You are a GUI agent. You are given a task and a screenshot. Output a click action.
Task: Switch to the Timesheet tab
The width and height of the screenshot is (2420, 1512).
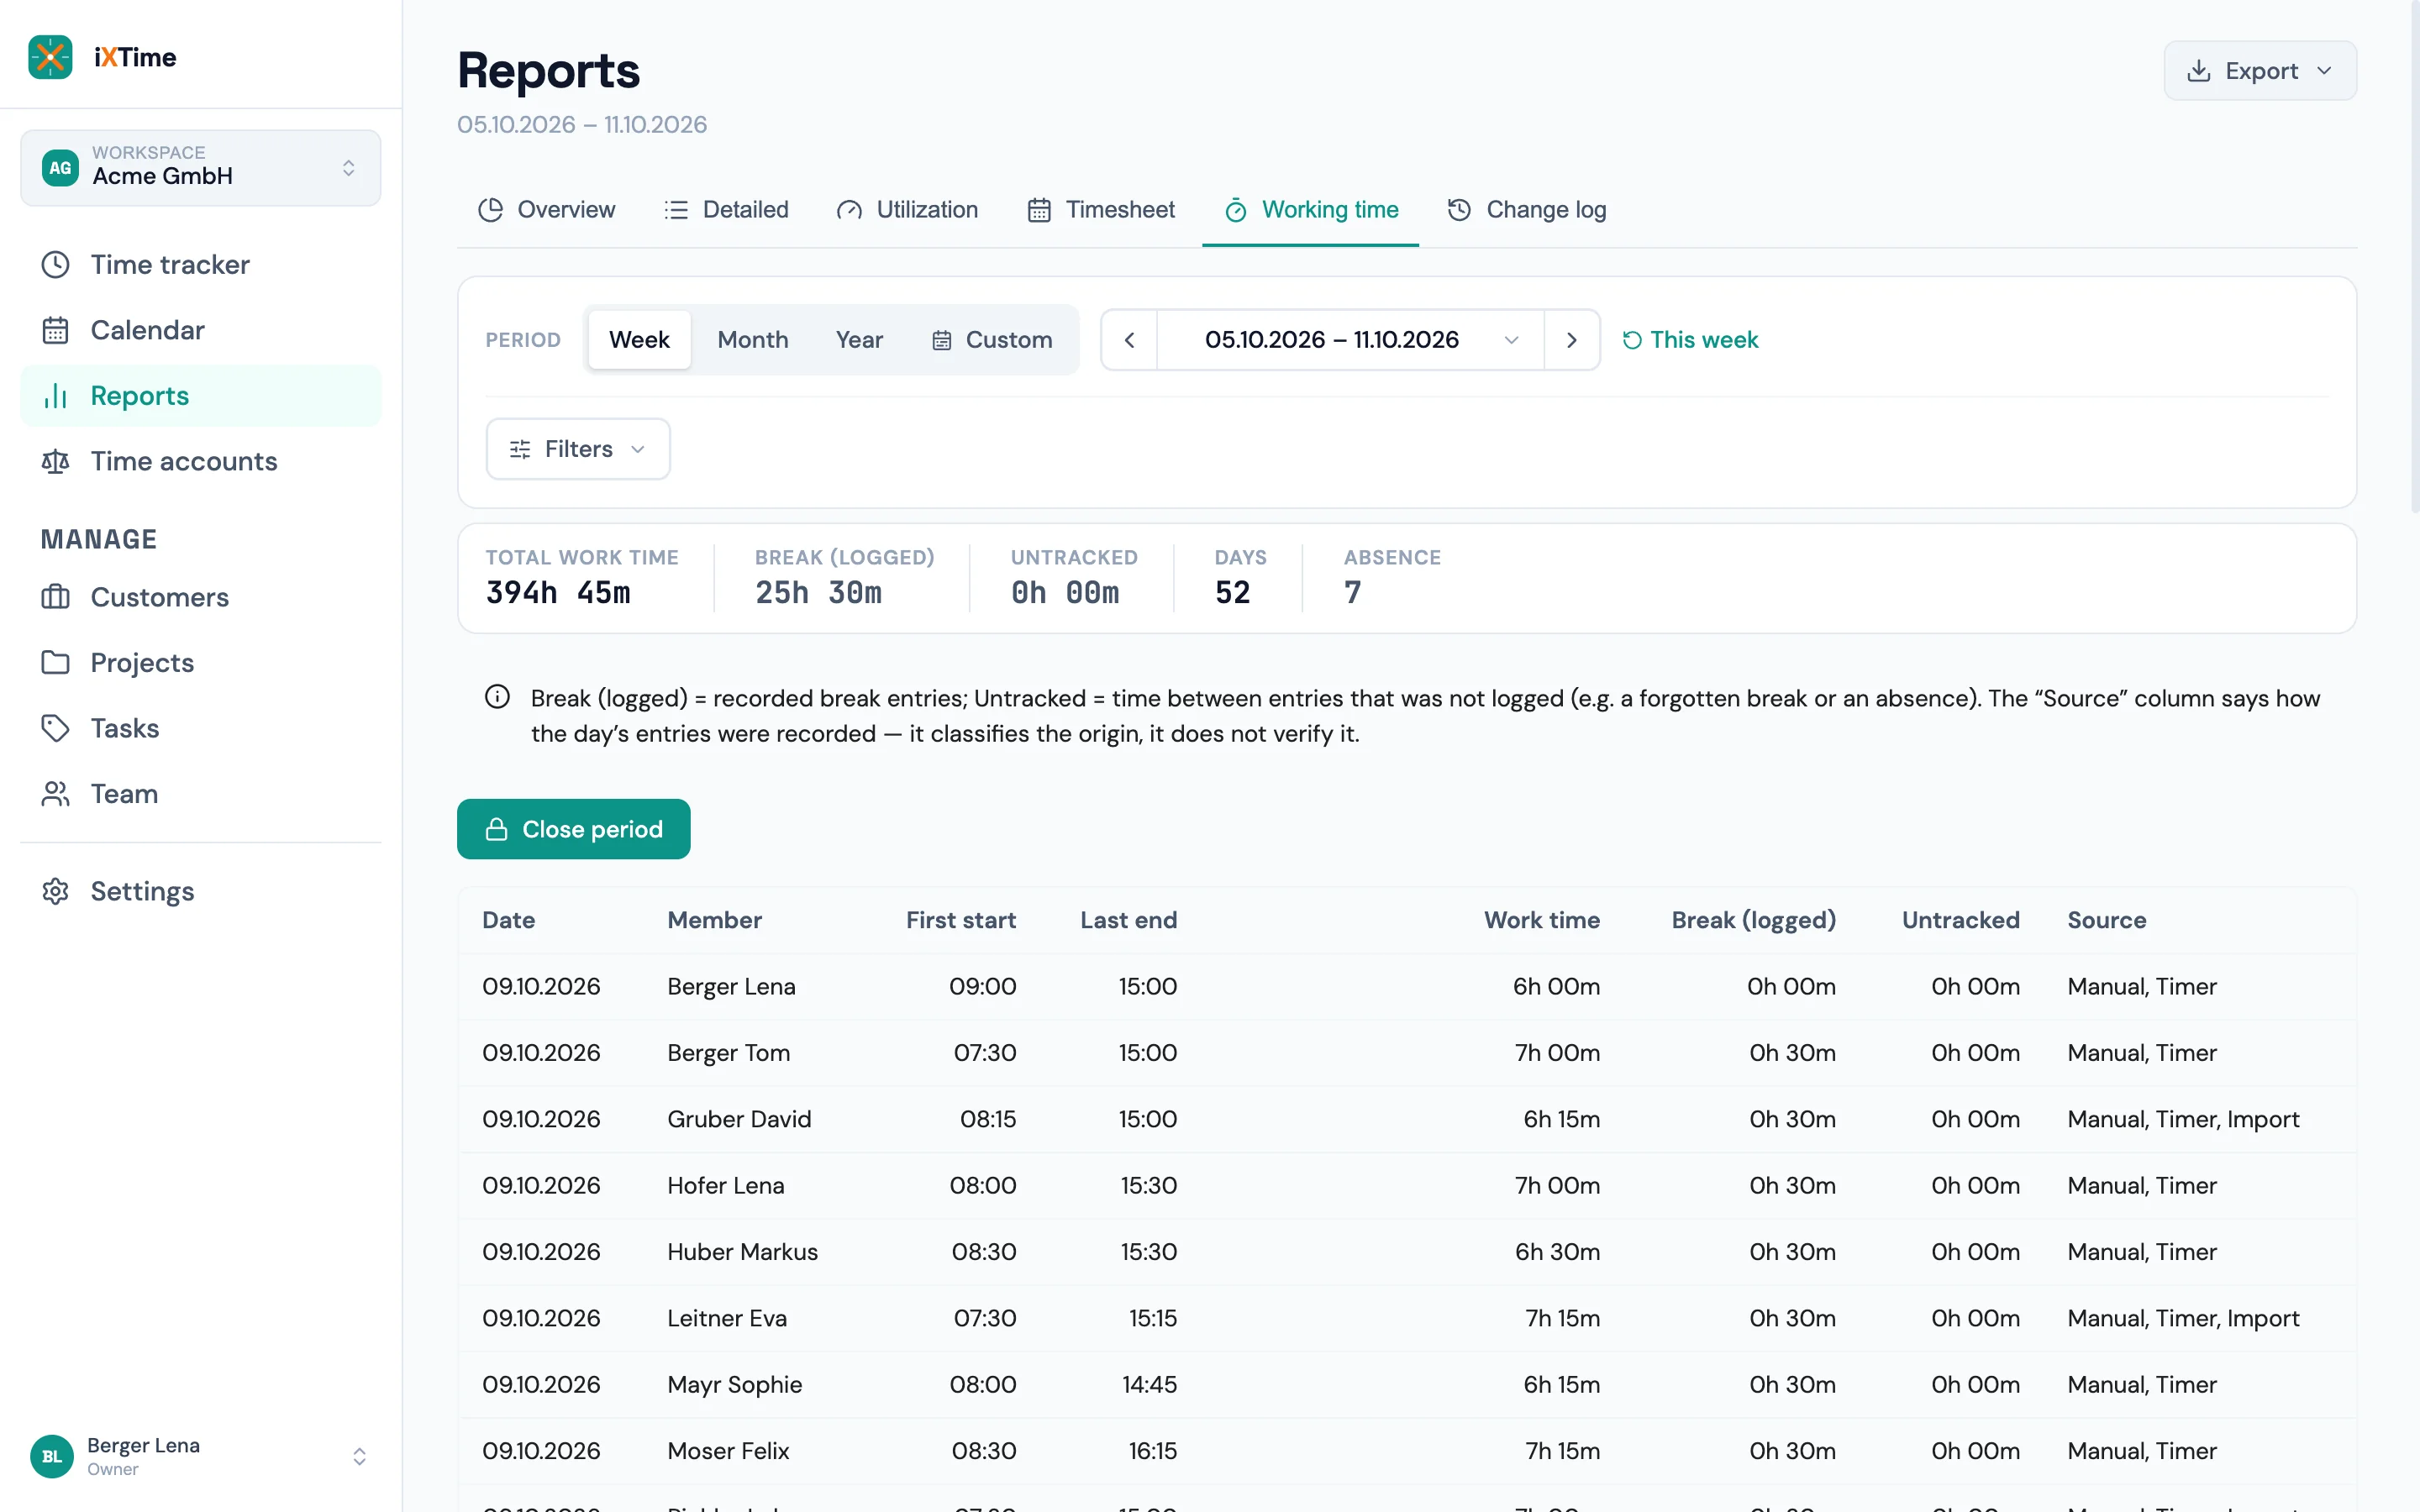[1101, 210]
